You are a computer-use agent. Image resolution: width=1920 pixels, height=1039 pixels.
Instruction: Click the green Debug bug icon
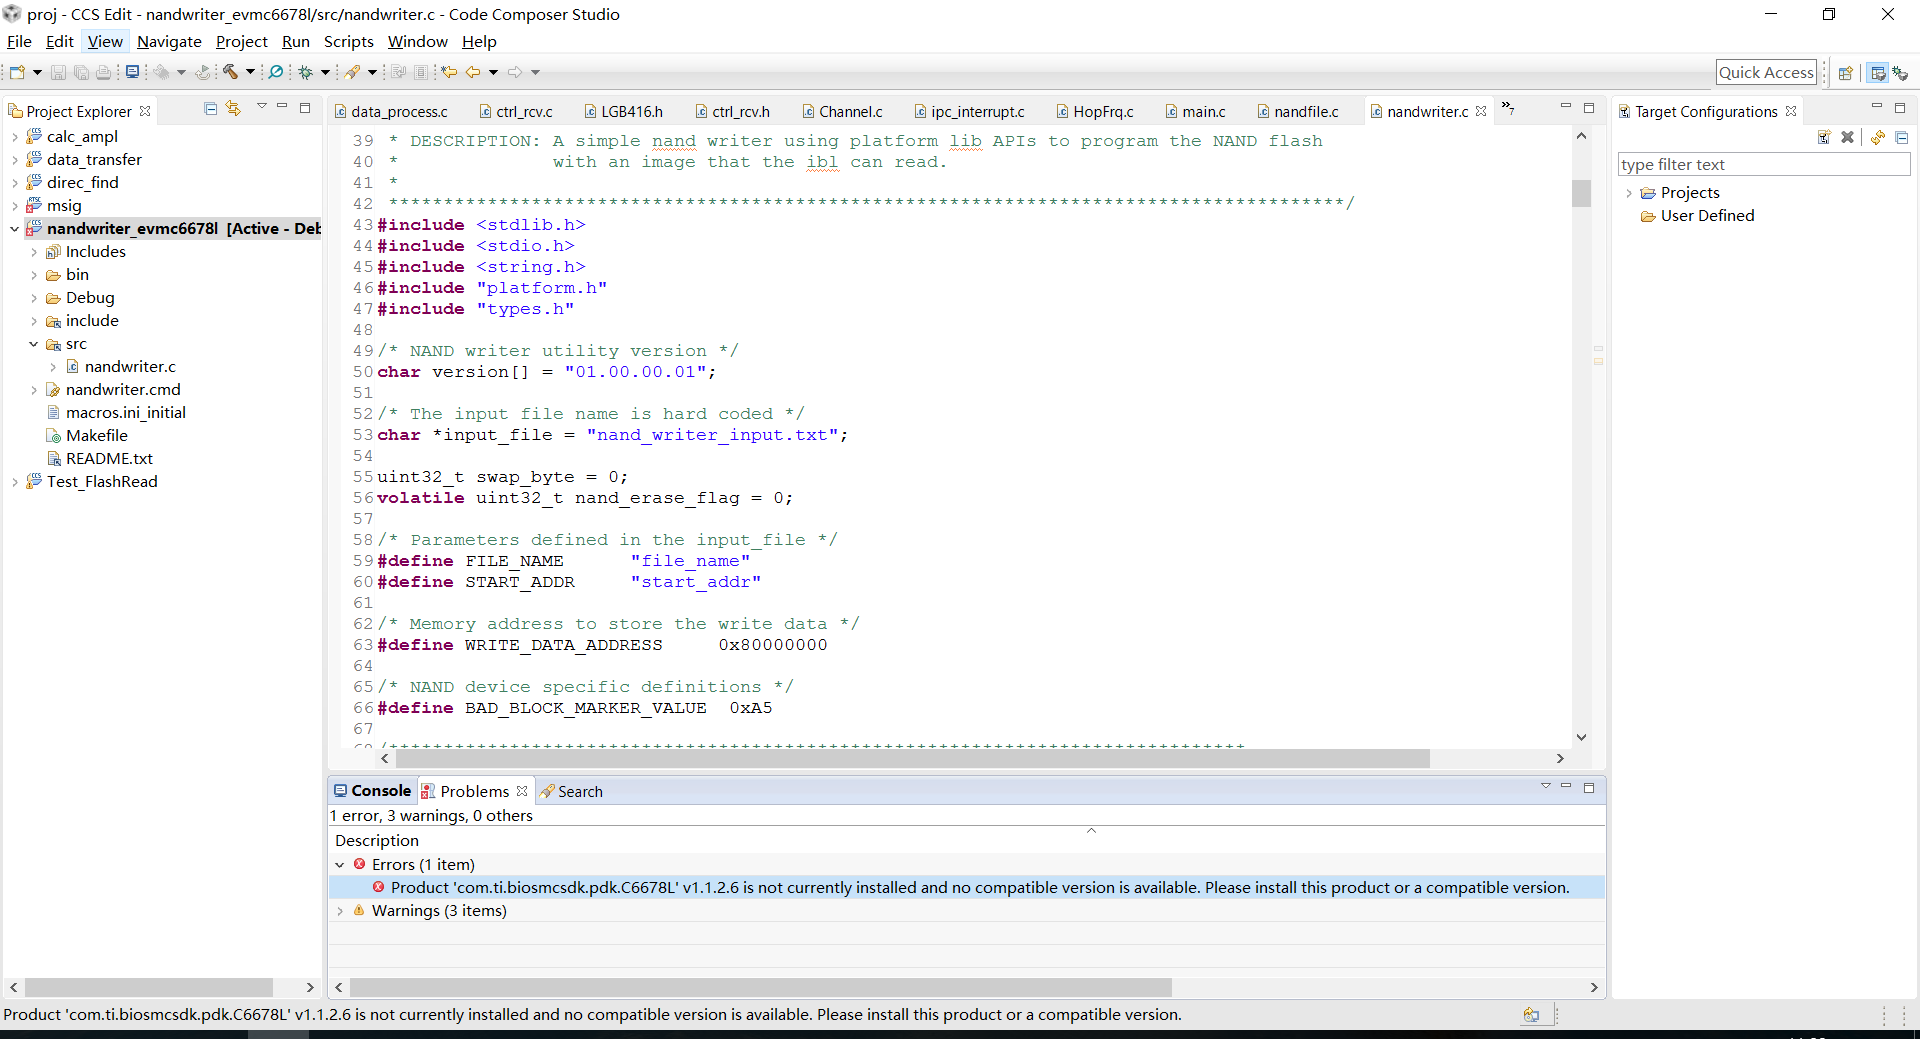[306, 72]
